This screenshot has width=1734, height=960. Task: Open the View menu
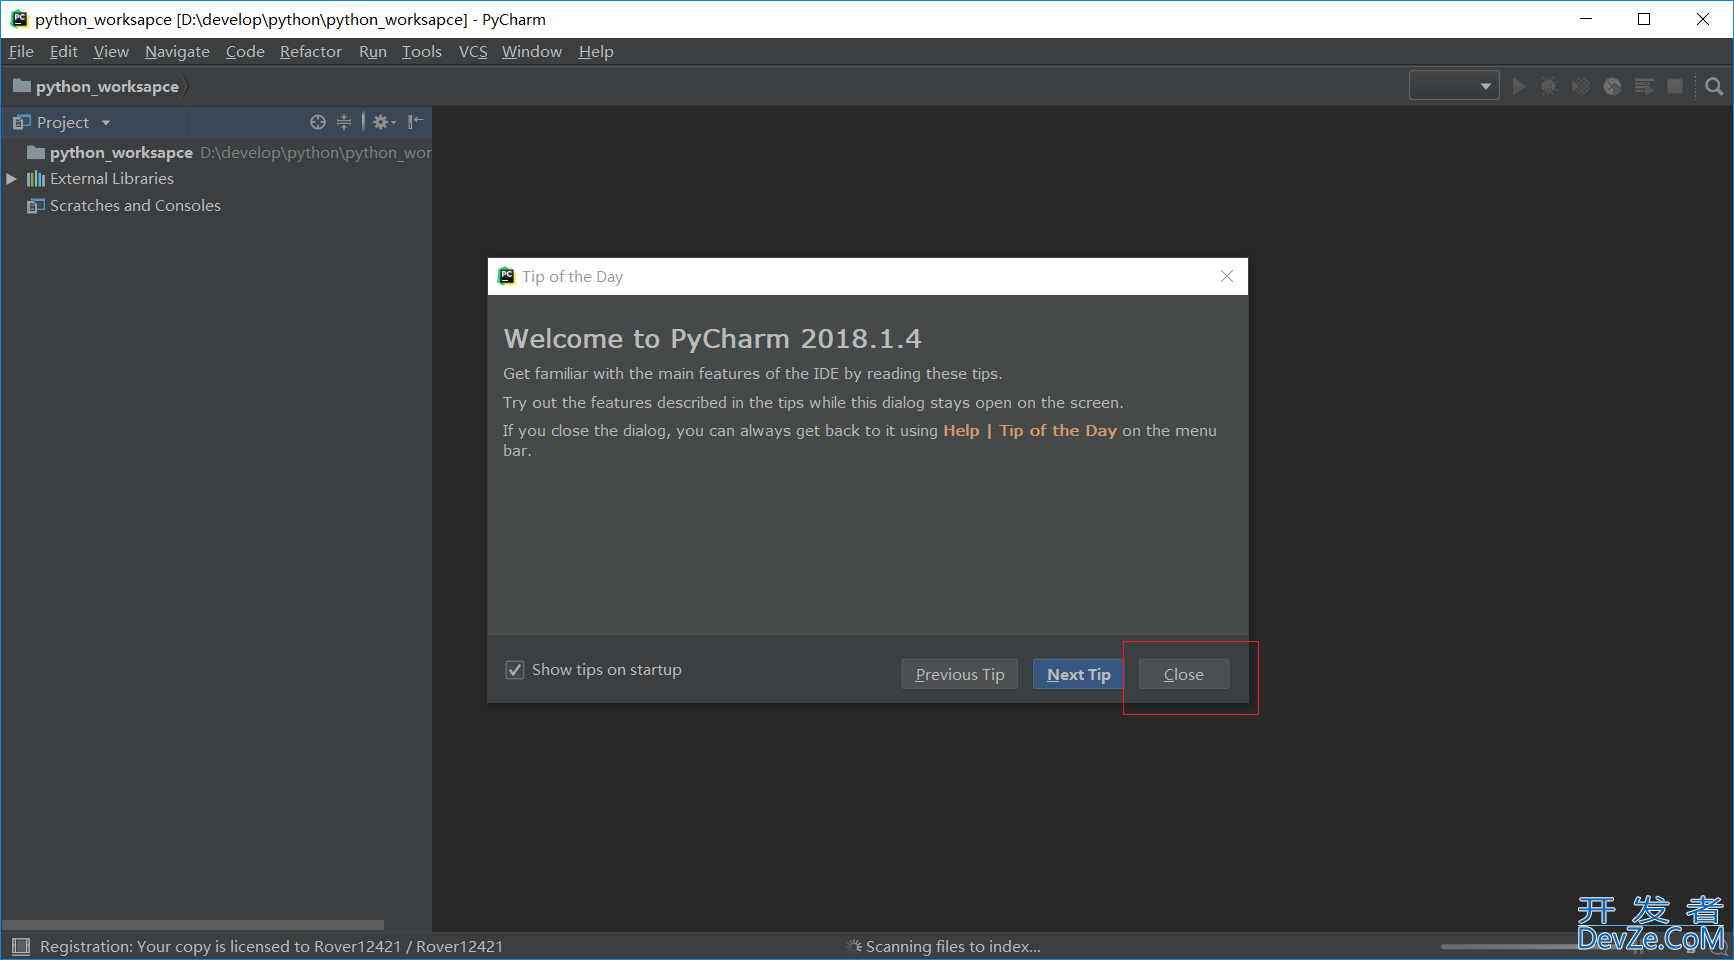coord(111,52)
